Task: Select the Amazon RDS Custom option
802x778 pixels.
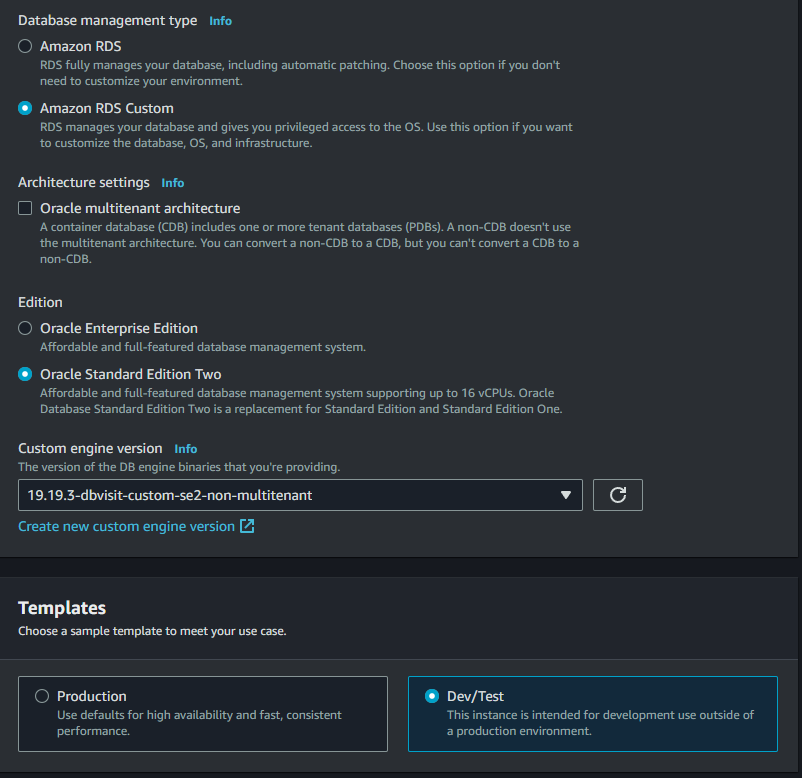Action: [25, 108]
